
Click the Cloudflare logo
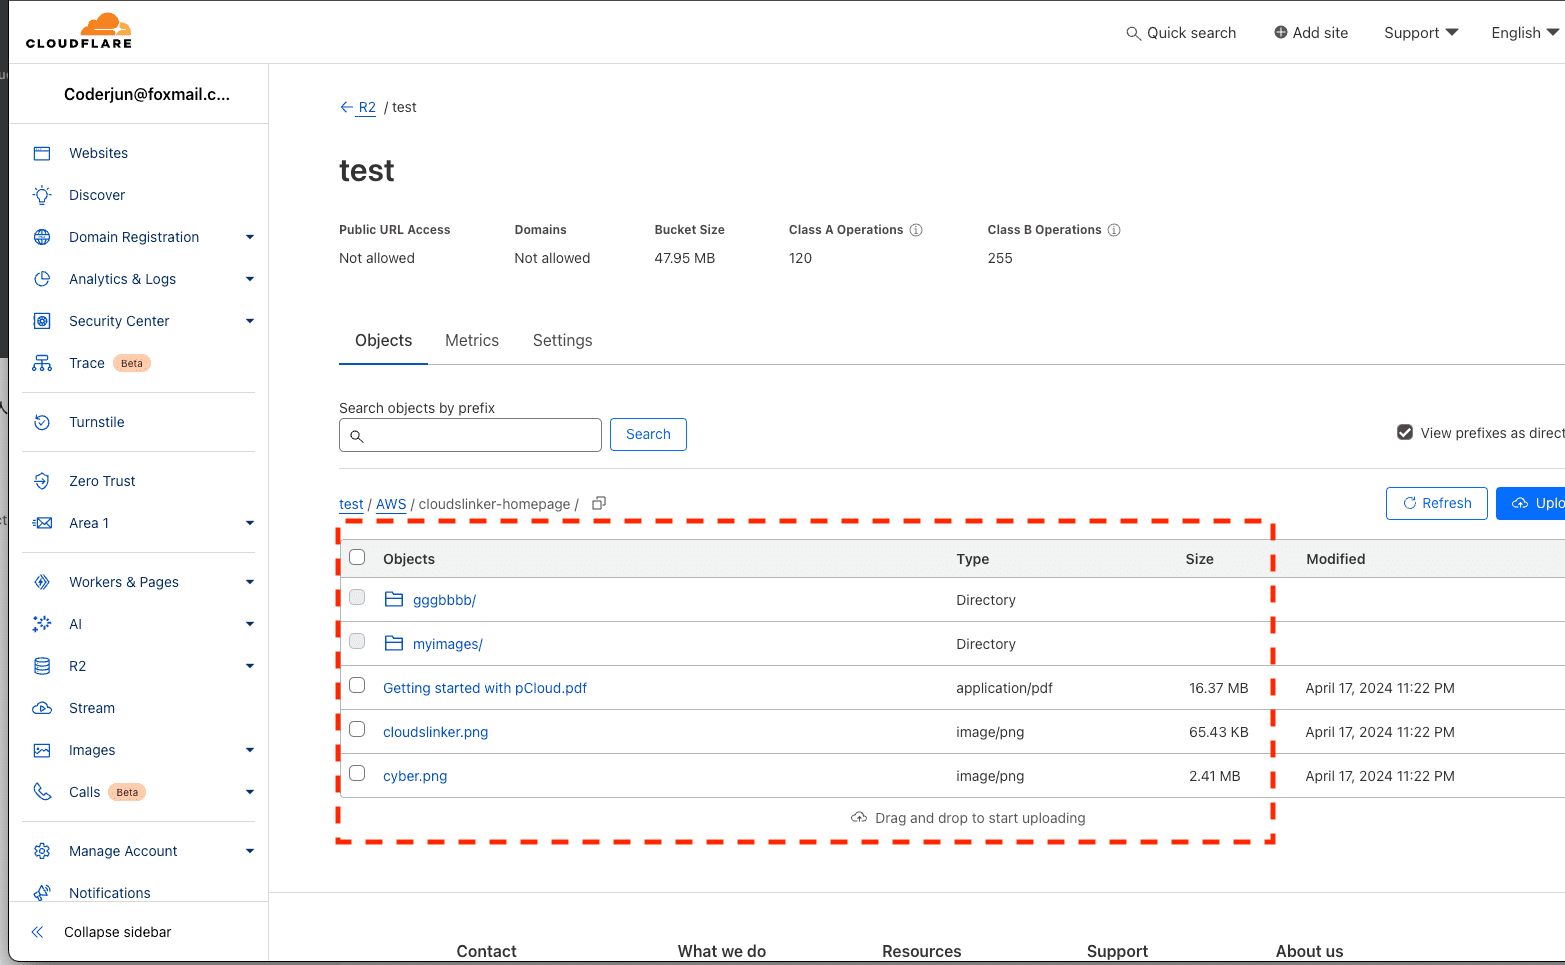(79, 31)
